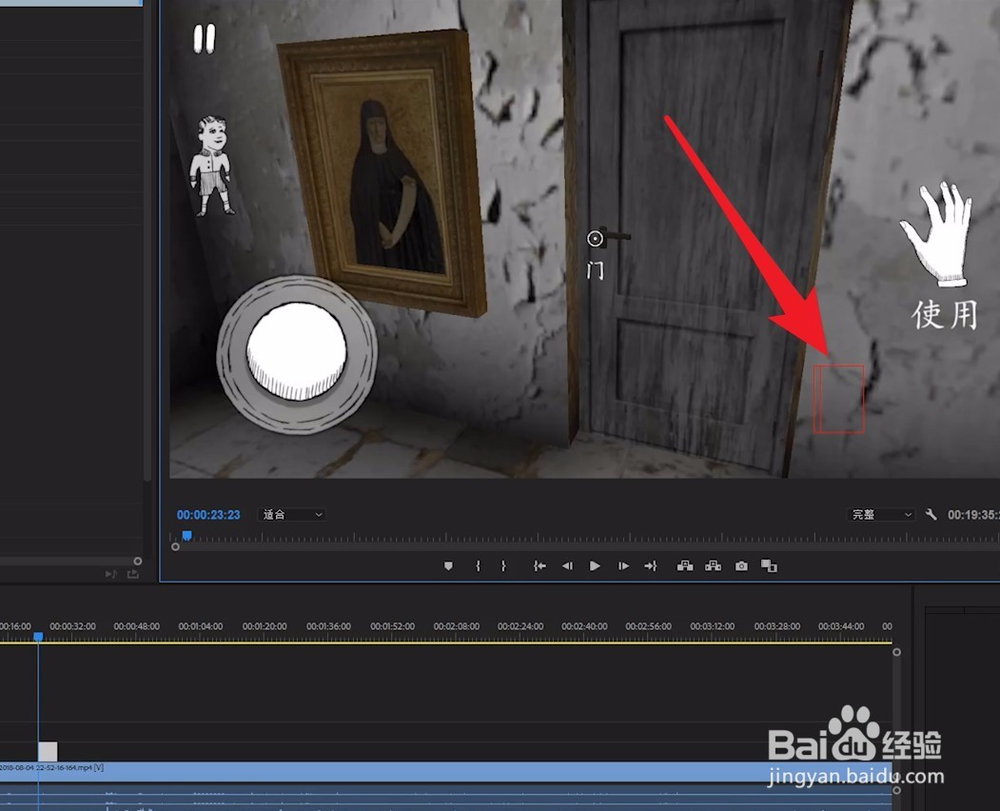Click the program monitor zoom scroll handle
The image size is (1000, 811).
(x=175, y=546)
